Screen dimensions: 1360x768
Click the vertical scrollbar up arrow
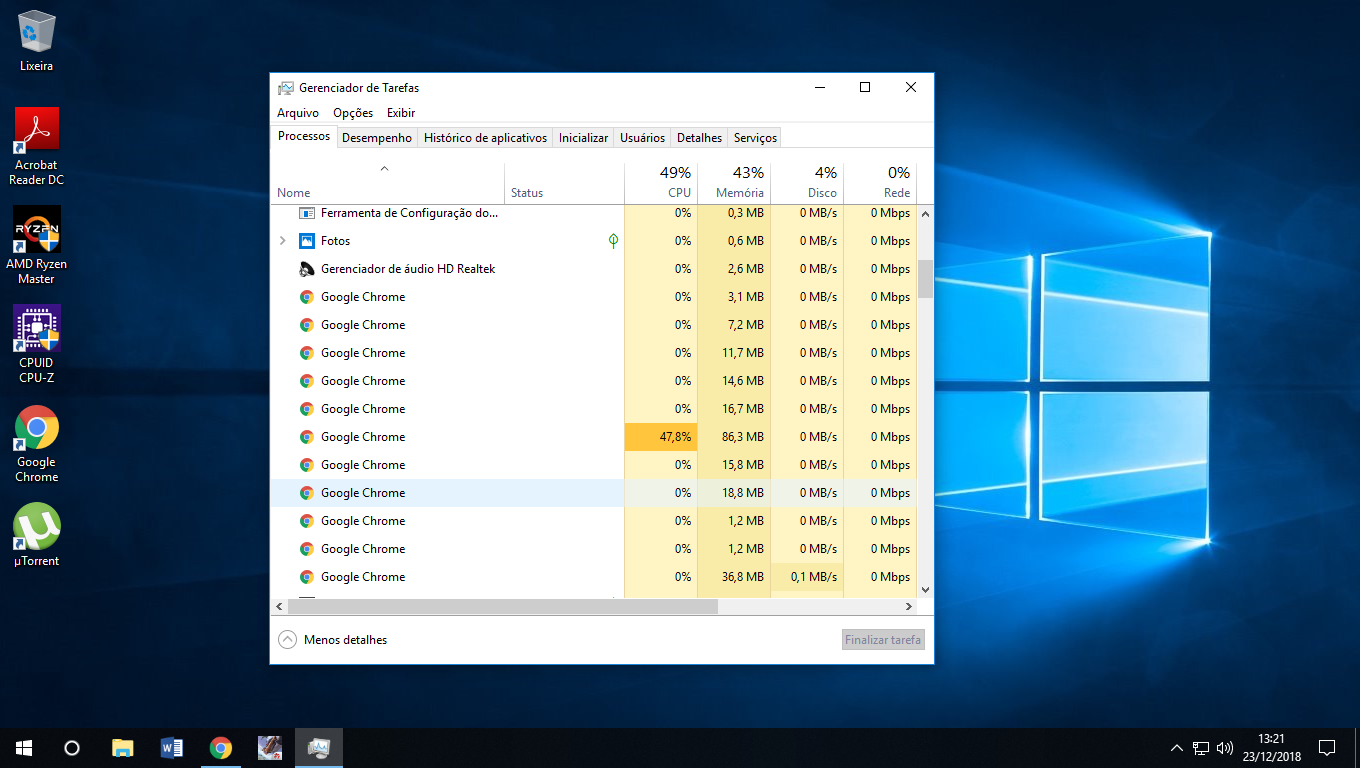coord(925,214)
